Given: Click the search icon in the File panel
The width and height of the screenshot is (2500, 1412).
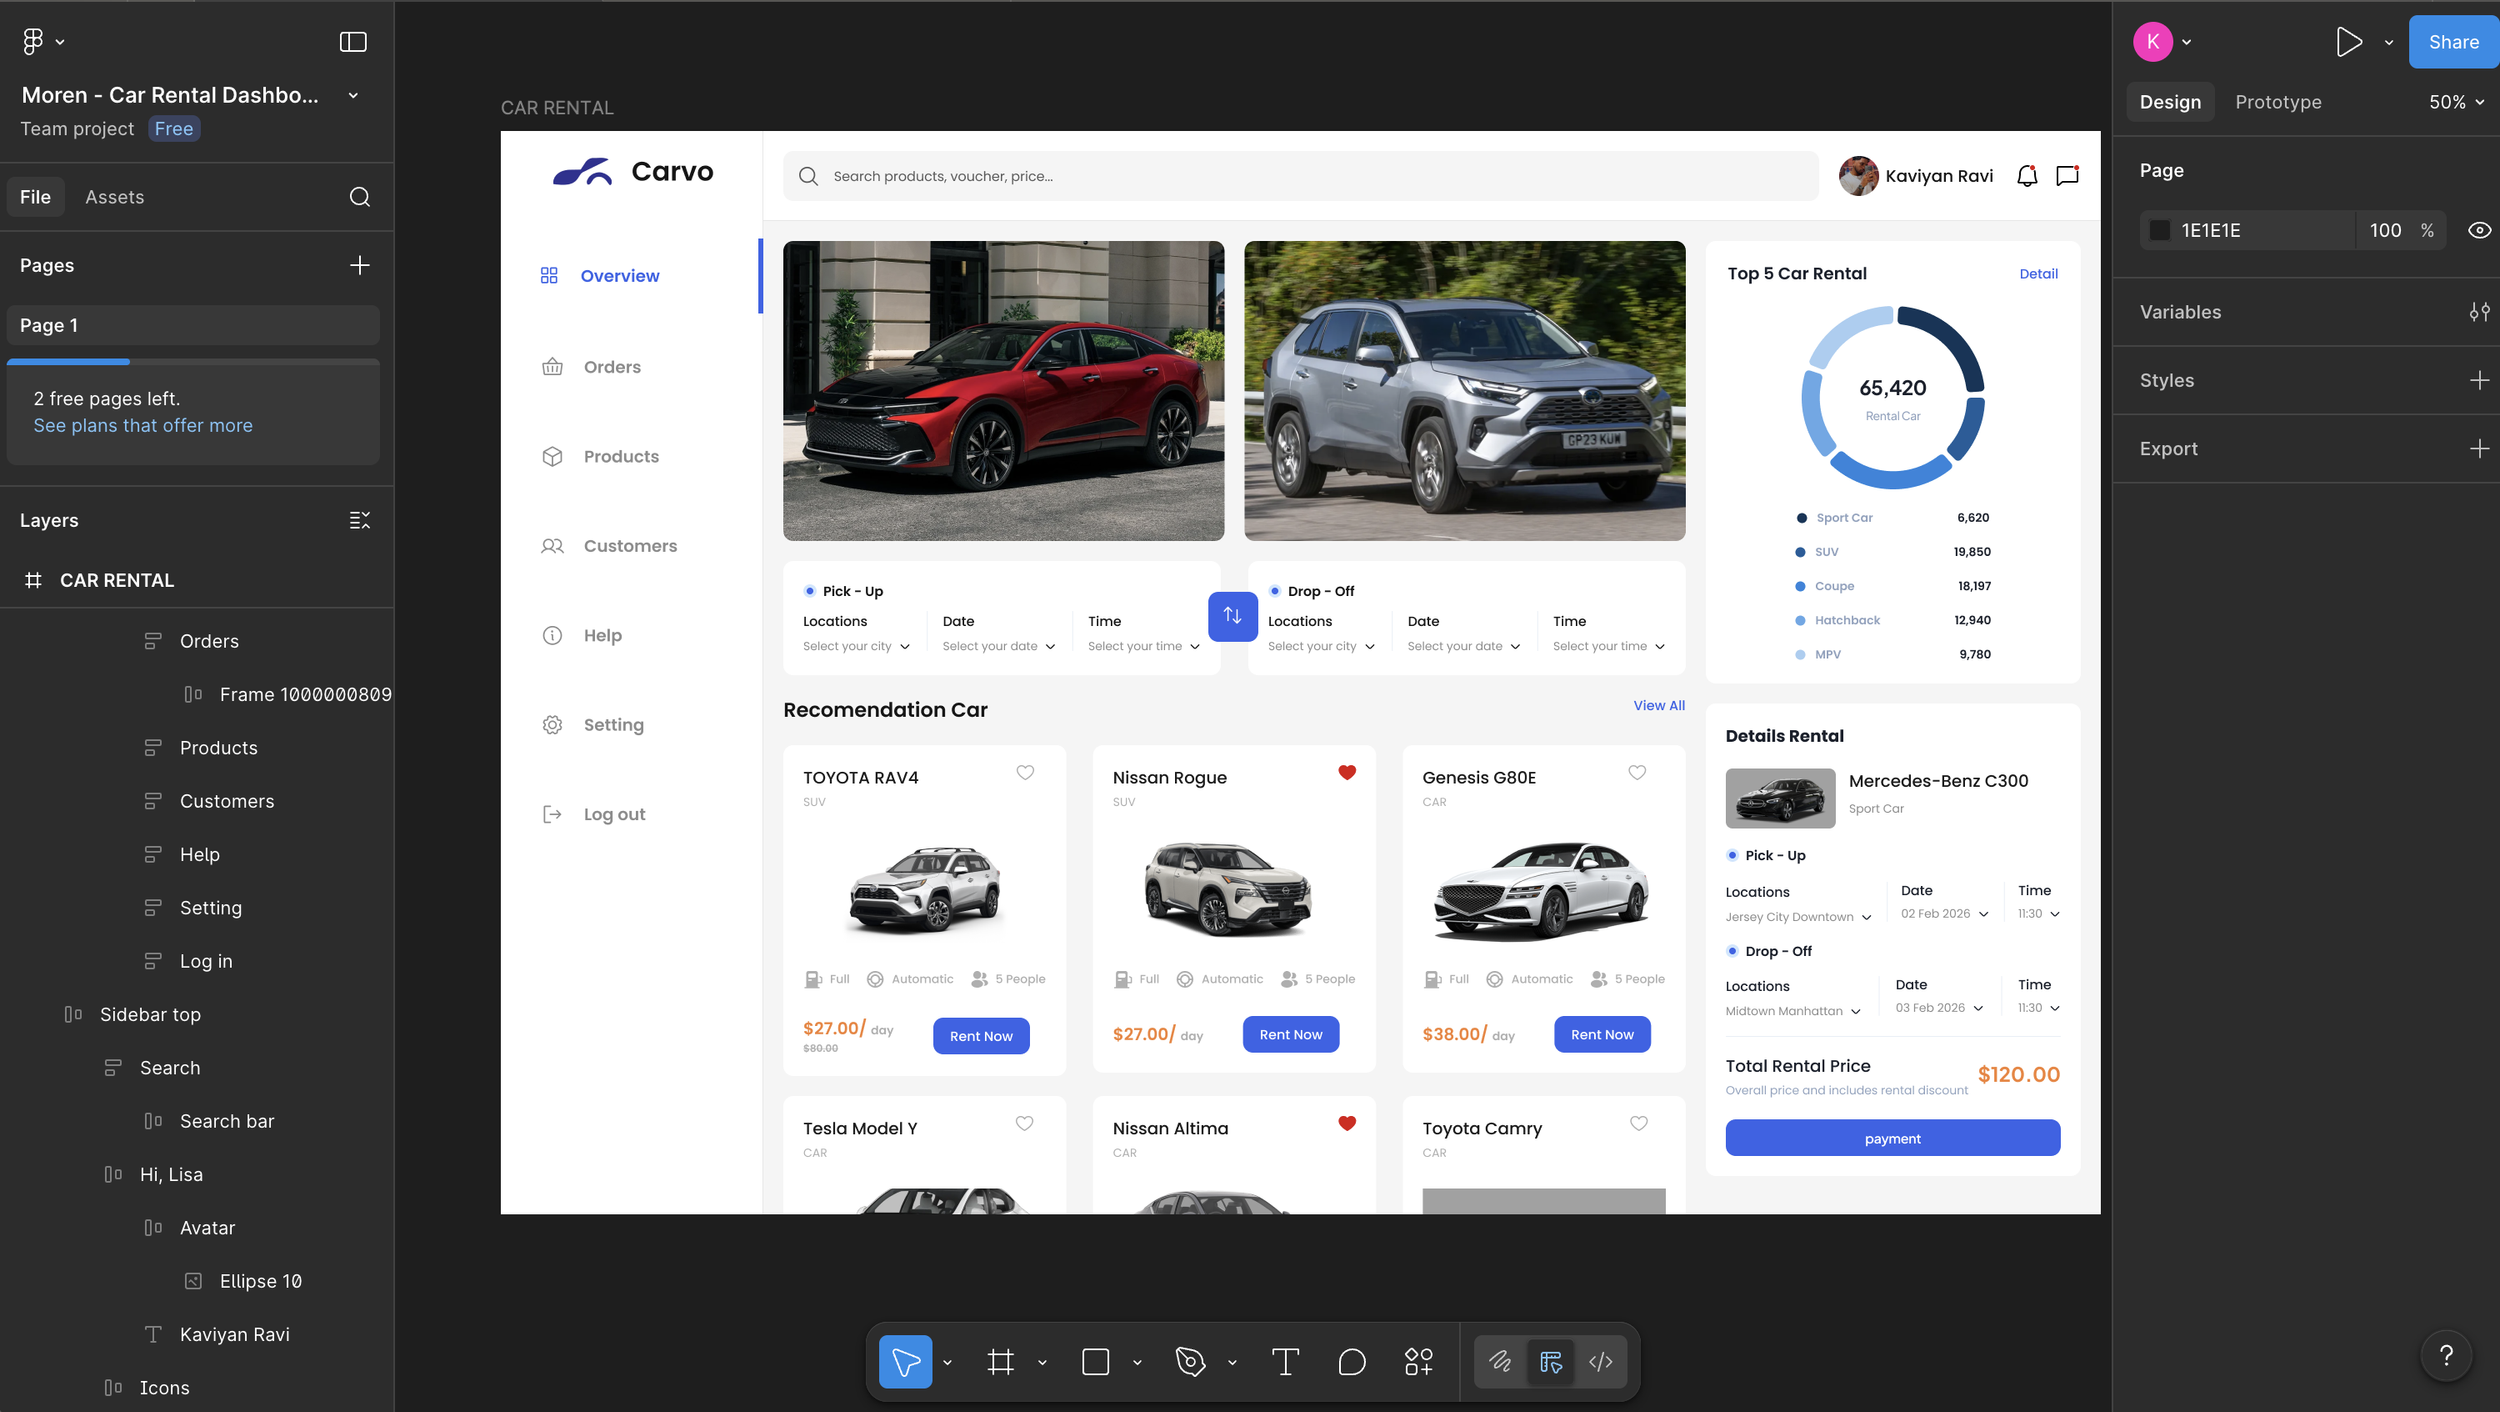Looking at the screenshot, I should 360,197.
